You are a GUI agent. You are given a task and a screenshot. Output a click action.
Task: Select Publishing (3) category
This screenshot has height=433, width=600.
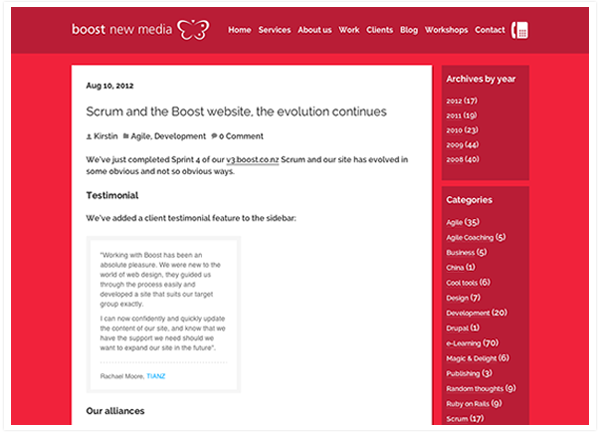tap(469, 373)
